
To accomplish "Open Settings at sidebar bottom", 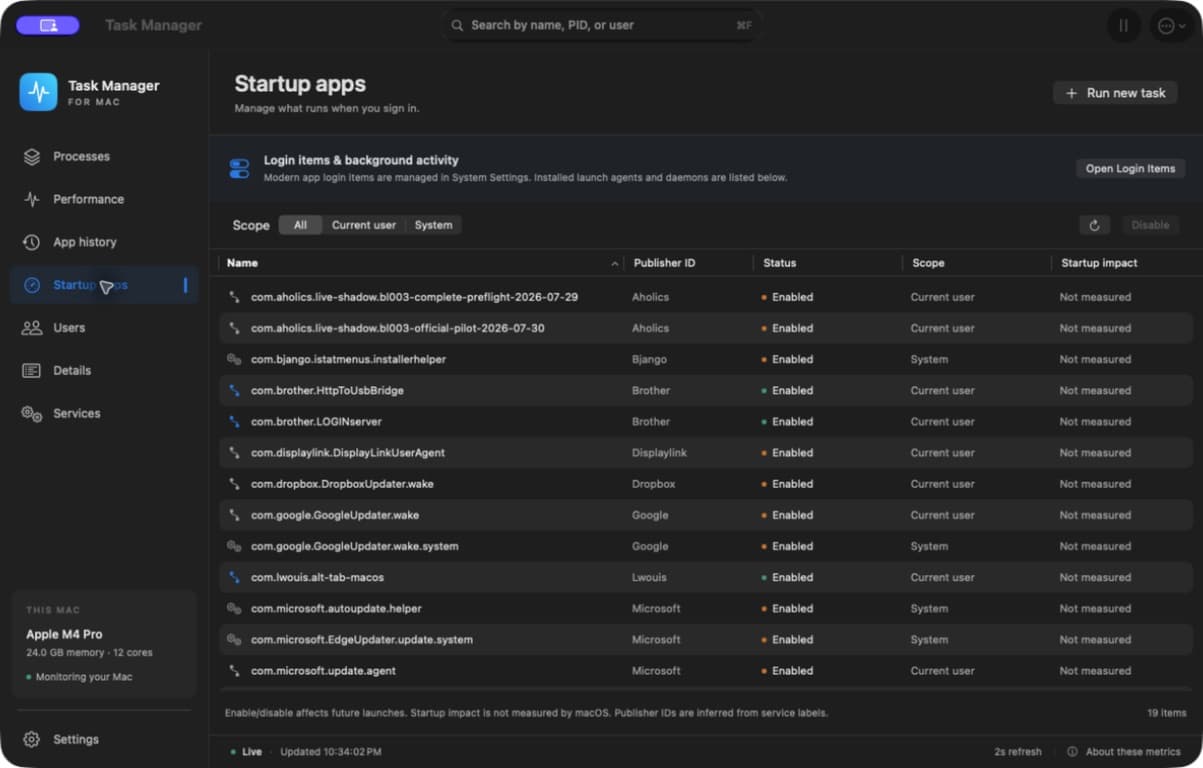I will coord(104,739).
